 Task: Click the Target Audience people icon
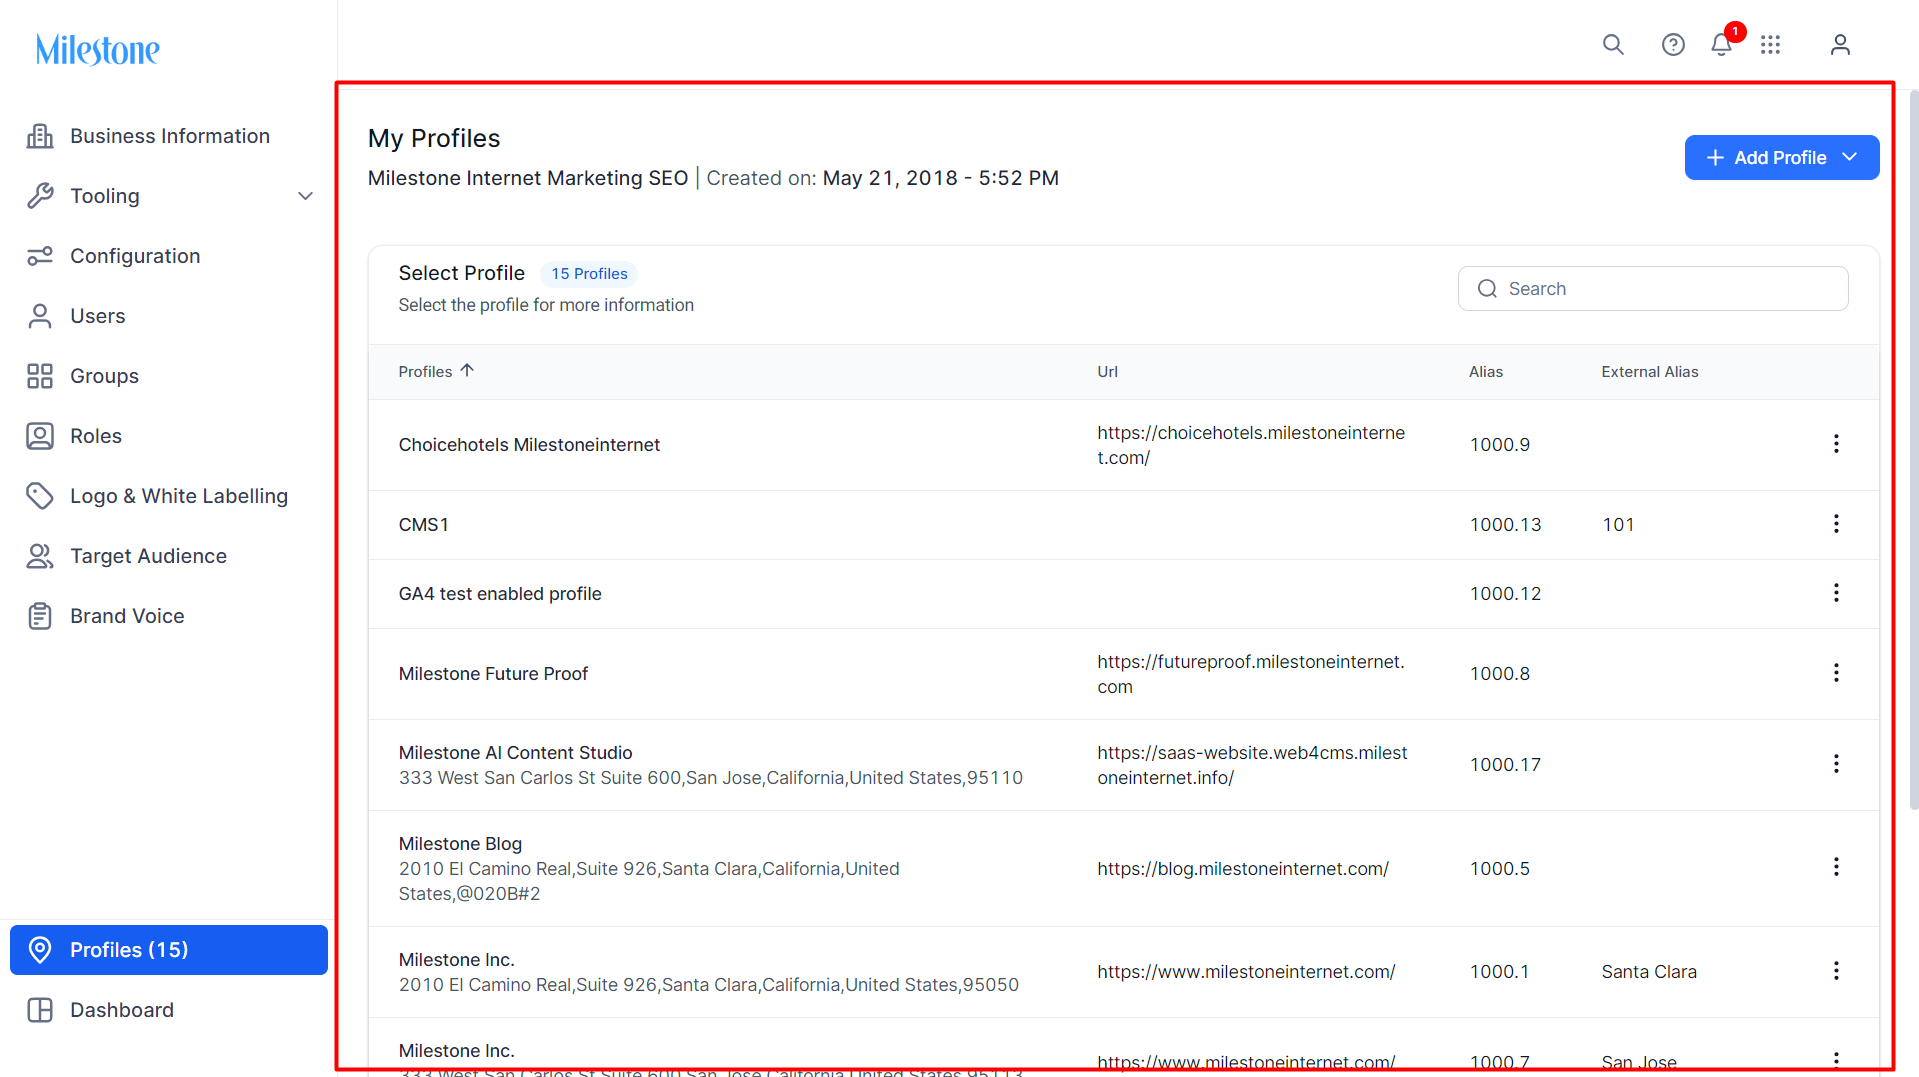[x=40, y=556]
